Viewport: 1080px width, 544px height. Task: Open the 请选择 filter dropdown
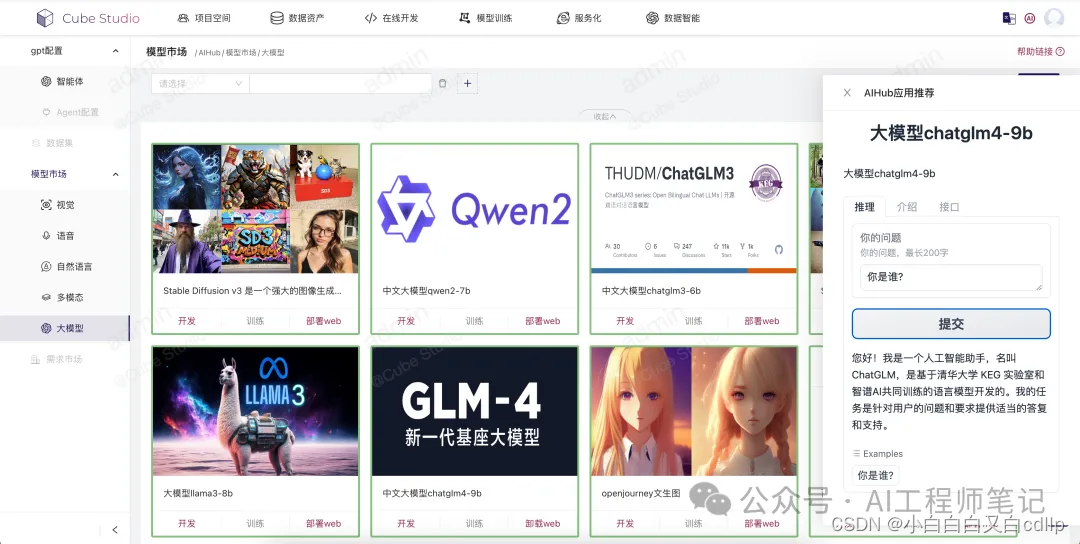tap(200, 83)
